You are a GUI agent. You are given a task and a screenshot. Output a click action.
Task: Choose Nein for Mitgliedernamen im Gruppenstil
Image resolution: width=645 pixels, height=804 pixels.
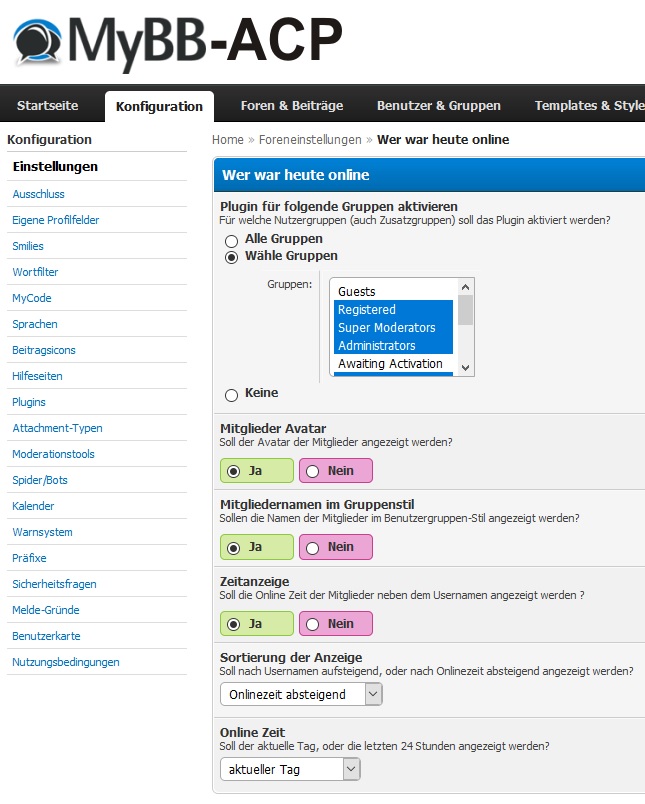tap(313, 548)
